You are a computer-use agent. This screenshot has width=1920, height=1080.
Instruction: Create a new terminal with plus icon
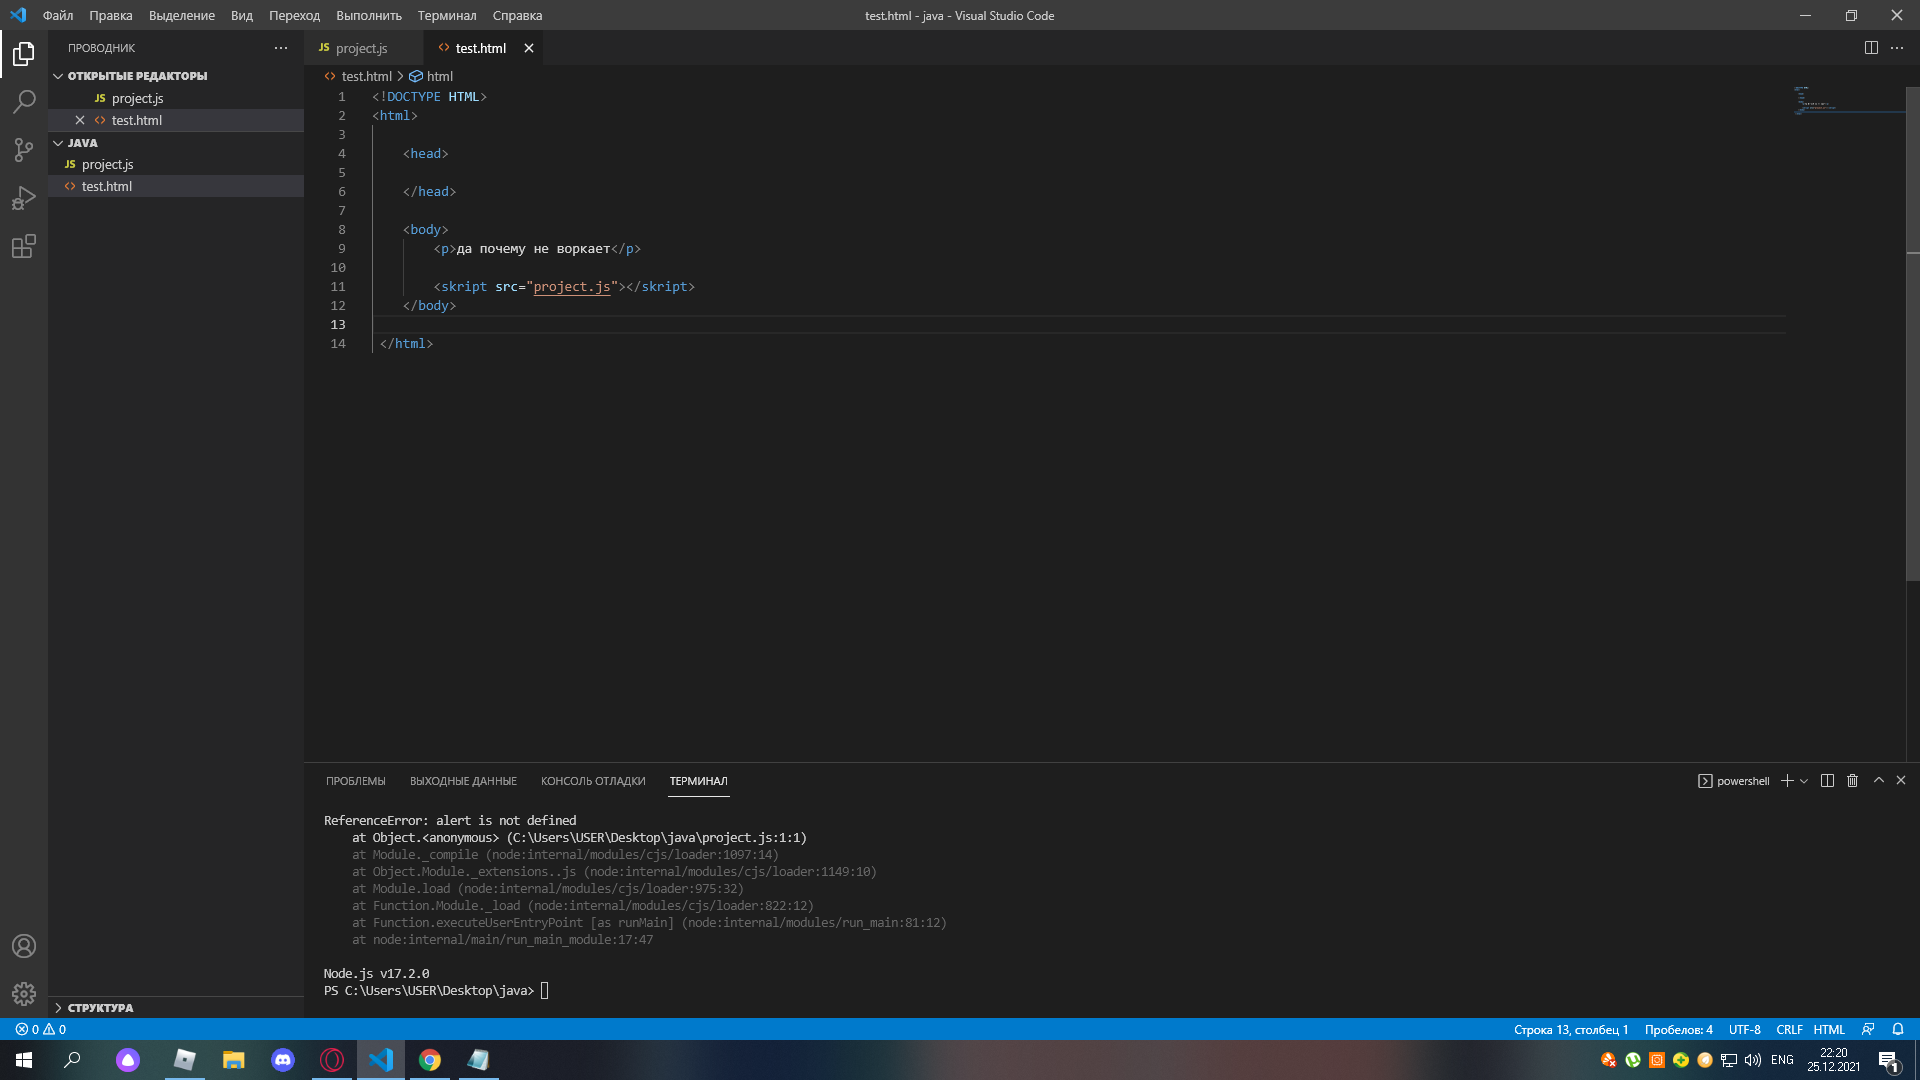pos(1787,781)
